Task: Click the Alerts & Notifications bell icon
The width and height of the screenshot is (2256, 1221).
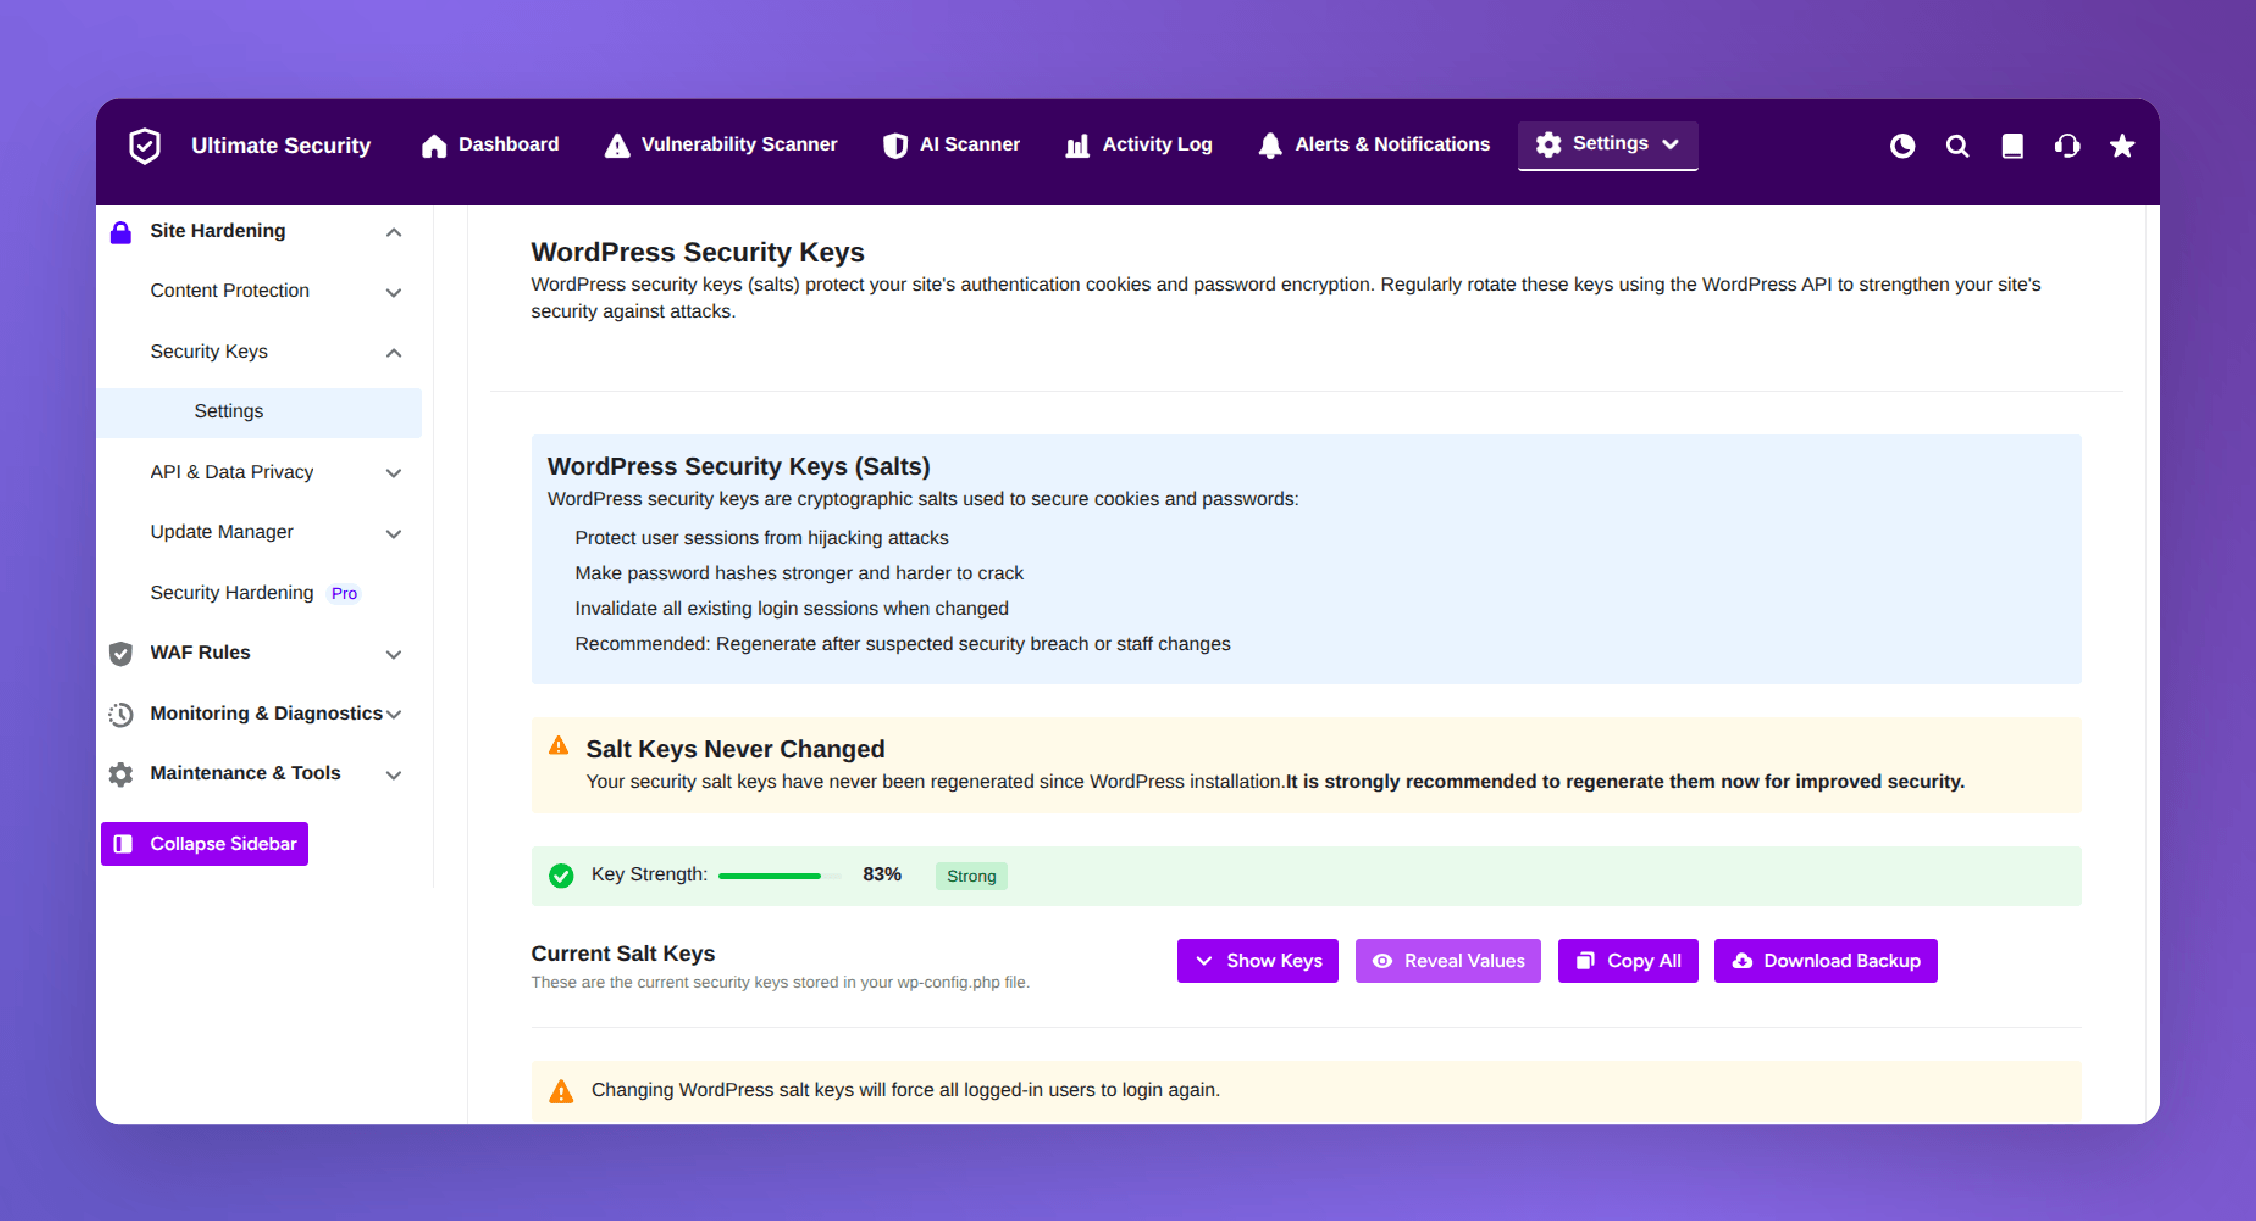Action: click(x=1270, y=146)
